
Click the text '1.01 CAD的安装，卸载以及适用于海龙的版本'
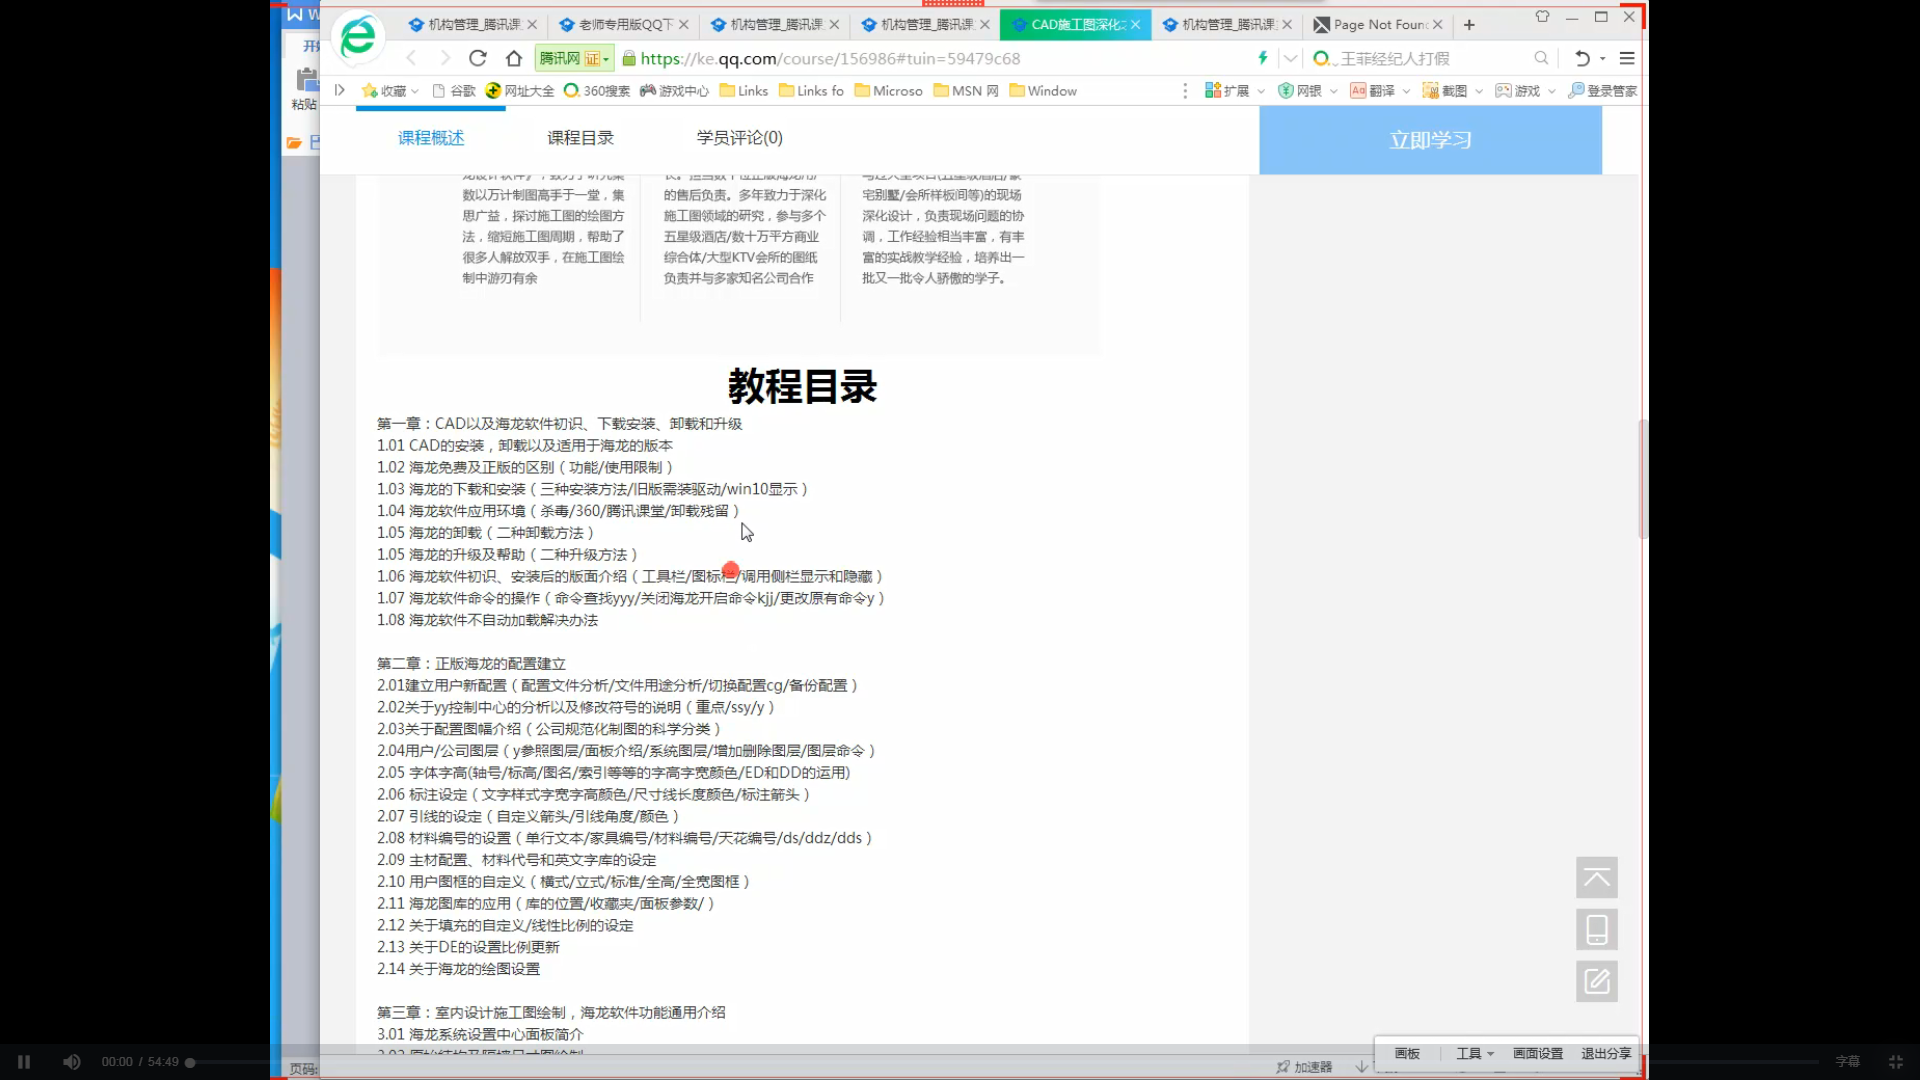pyautogui.click(x=525, y=446)
